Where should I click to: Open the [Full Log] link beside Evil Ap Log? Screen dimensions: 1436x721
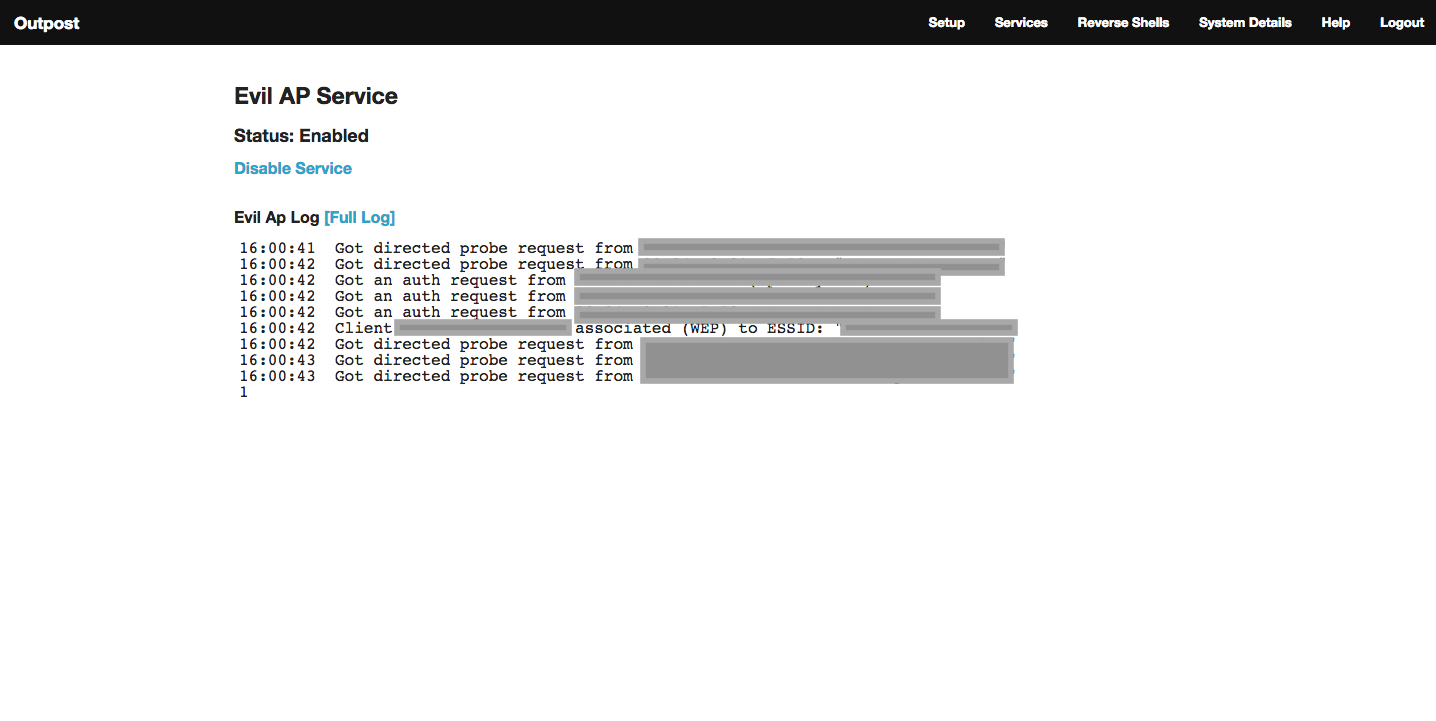point(359,217)
